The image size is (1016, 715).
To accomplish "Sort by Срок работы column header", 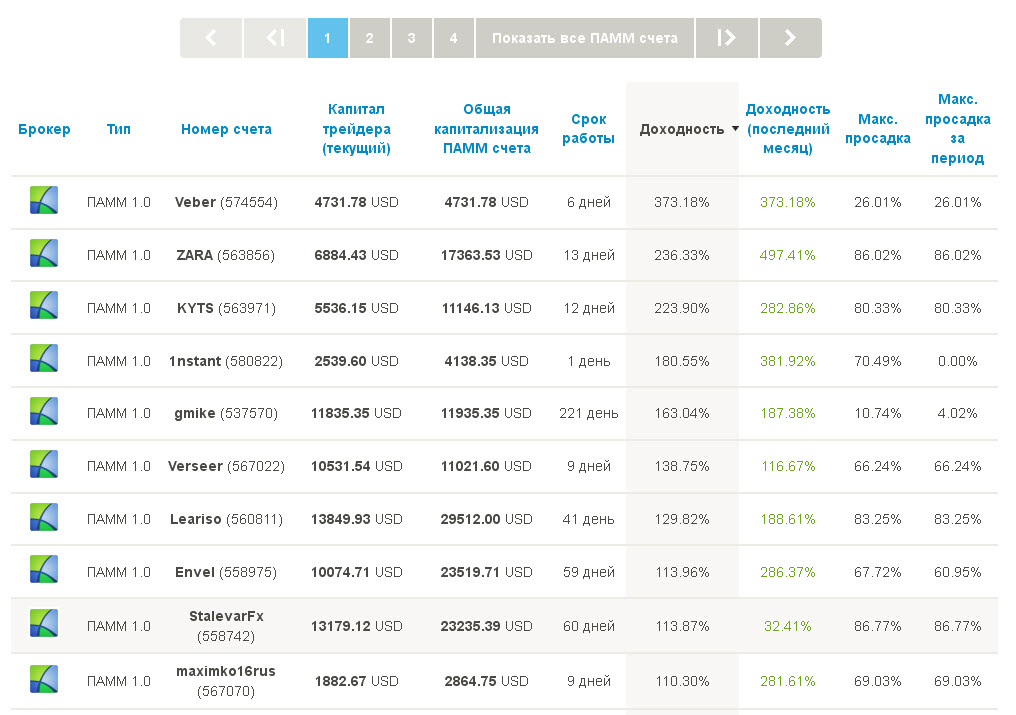I will coord(588,129).
